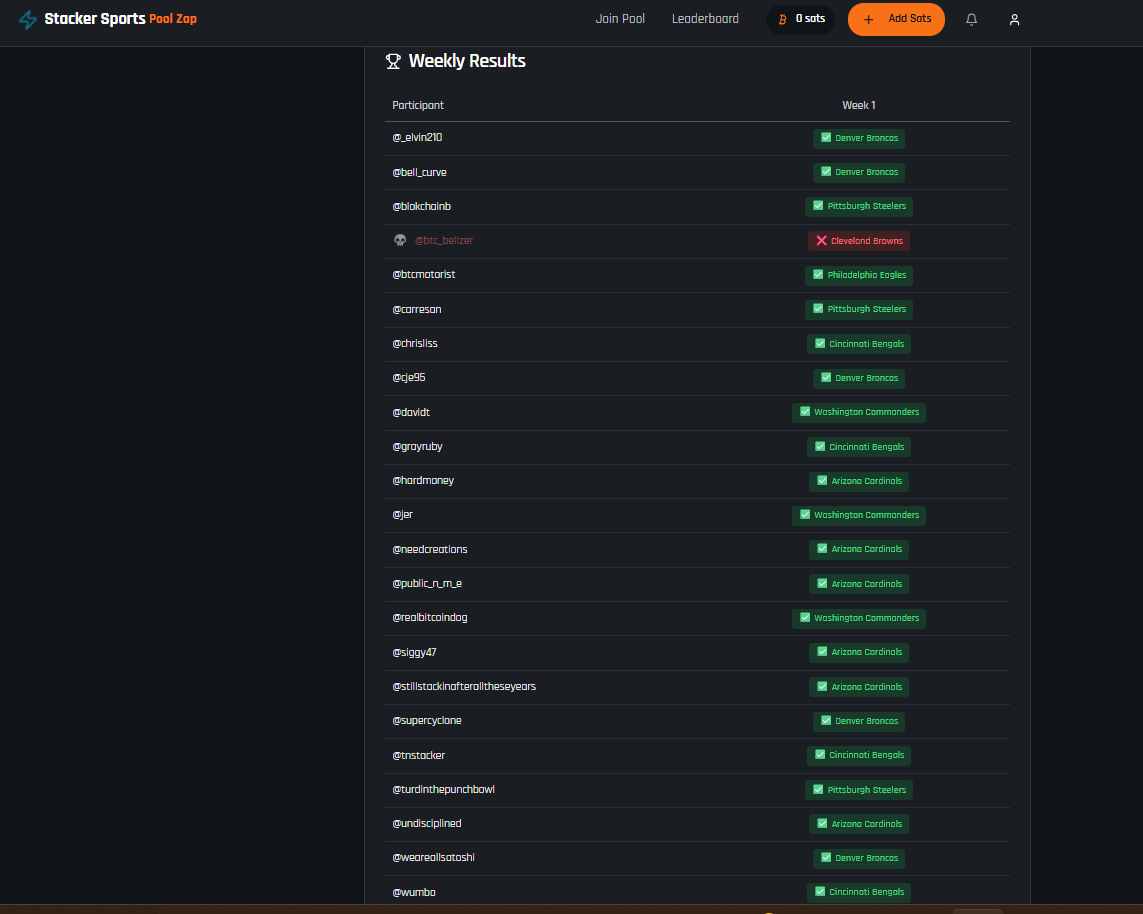1143x914 pixels.
Task: Click the Add Sats button
Action: pos(896,19)
